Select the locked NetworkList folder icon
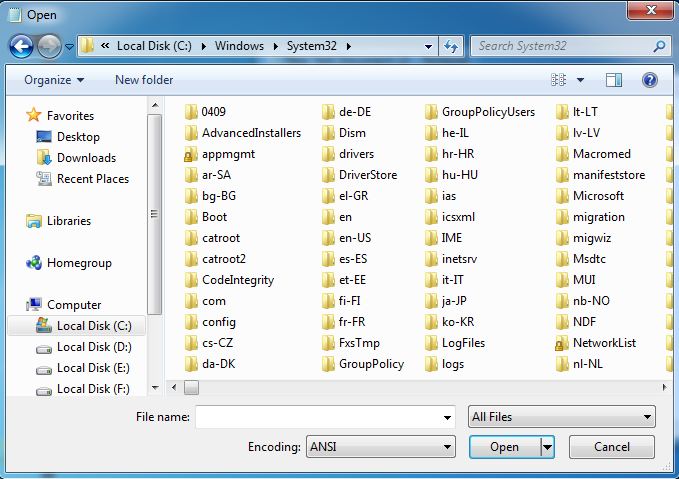The image size is (679, 479). coord(562,343)
